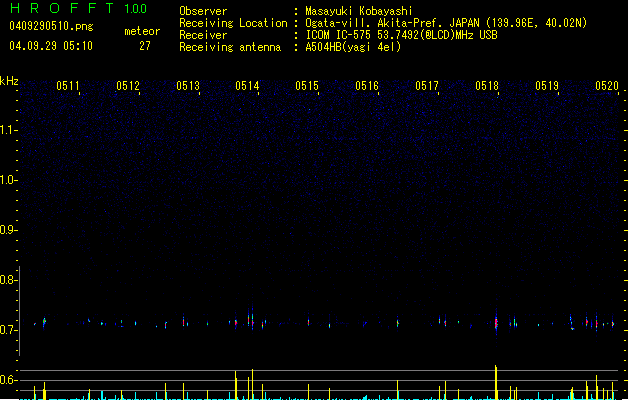Viewport: 629px width, 400px height.
Task: Click the 0520 time marker
Action: pyautogui.click(x=607, y=86)
